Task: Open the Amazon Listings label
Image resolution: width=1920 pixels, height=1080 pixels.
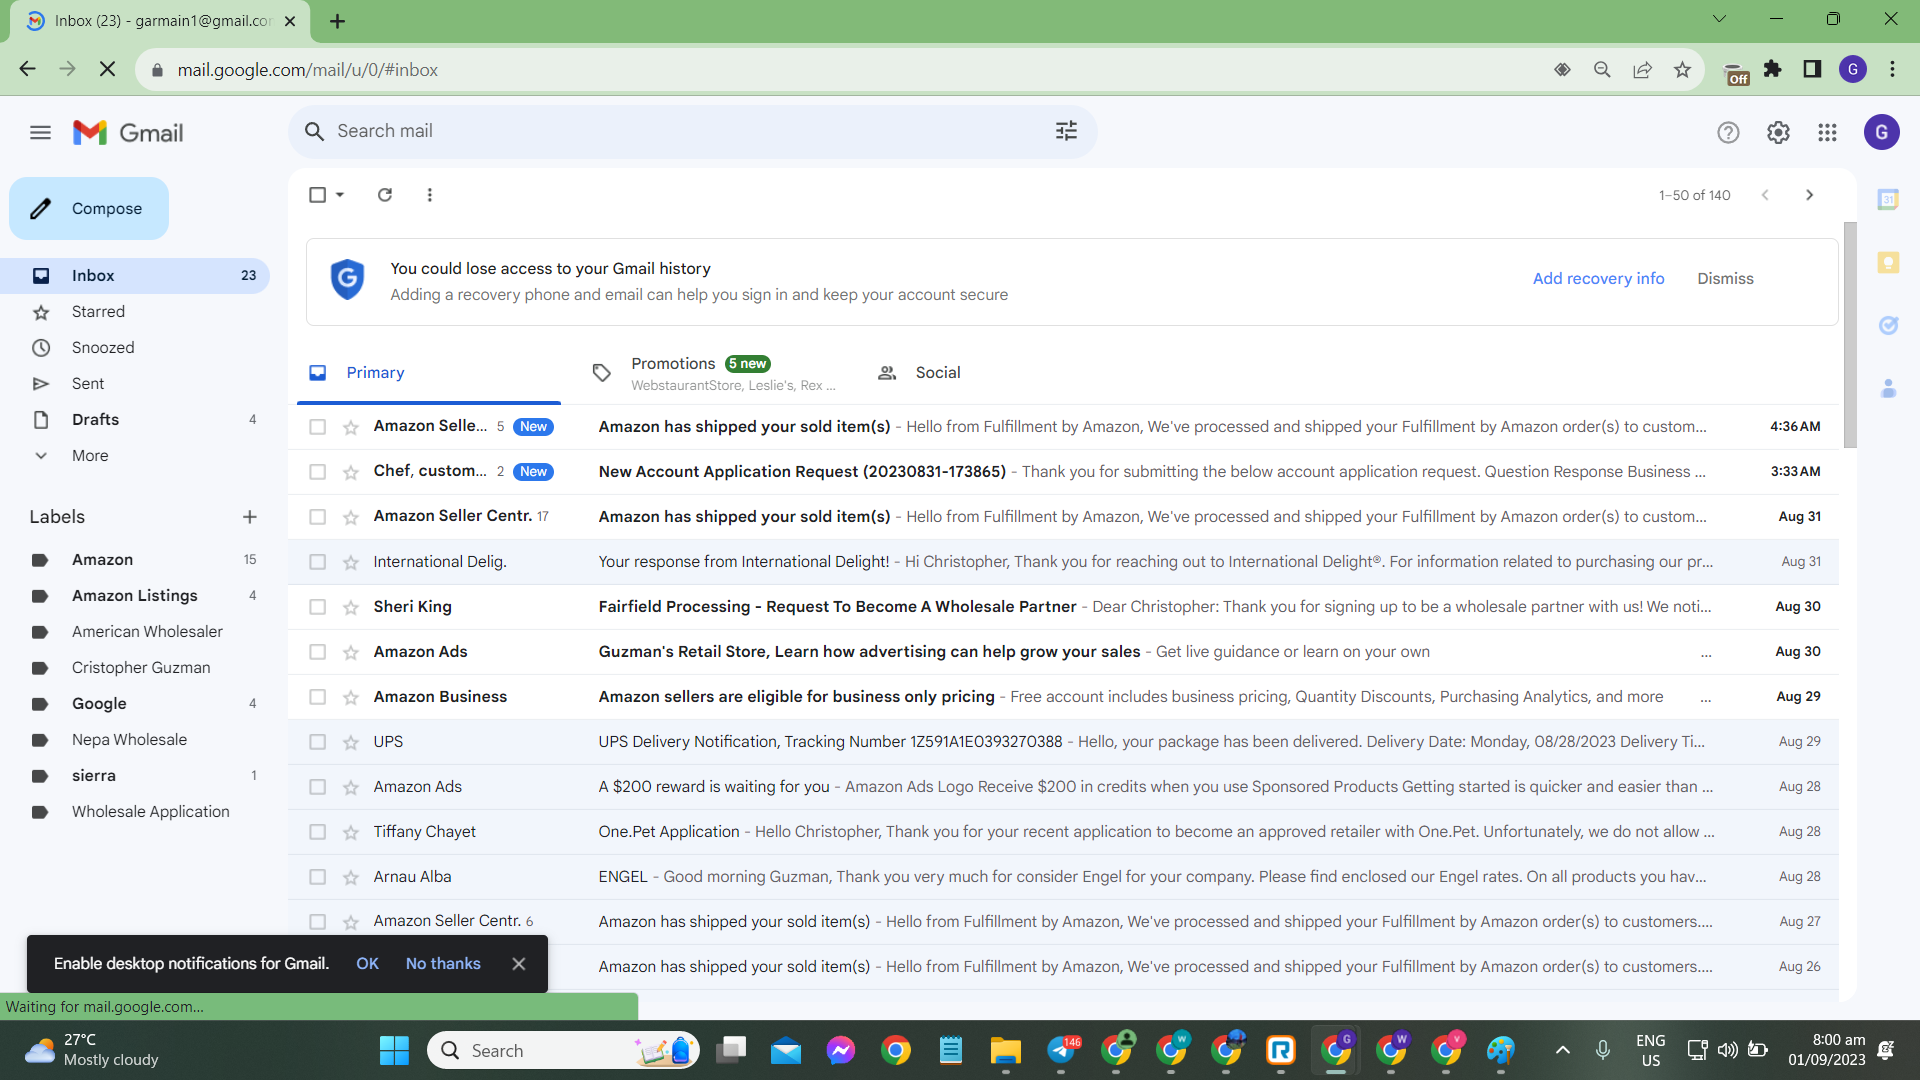Action: (135, 596)
